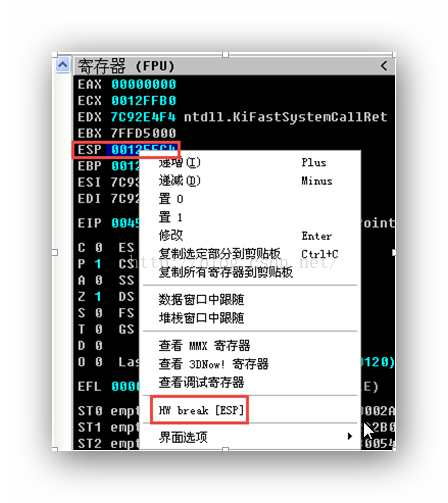Click the EFL flags register label
This screenshot has height=503, width=448.
89,387
